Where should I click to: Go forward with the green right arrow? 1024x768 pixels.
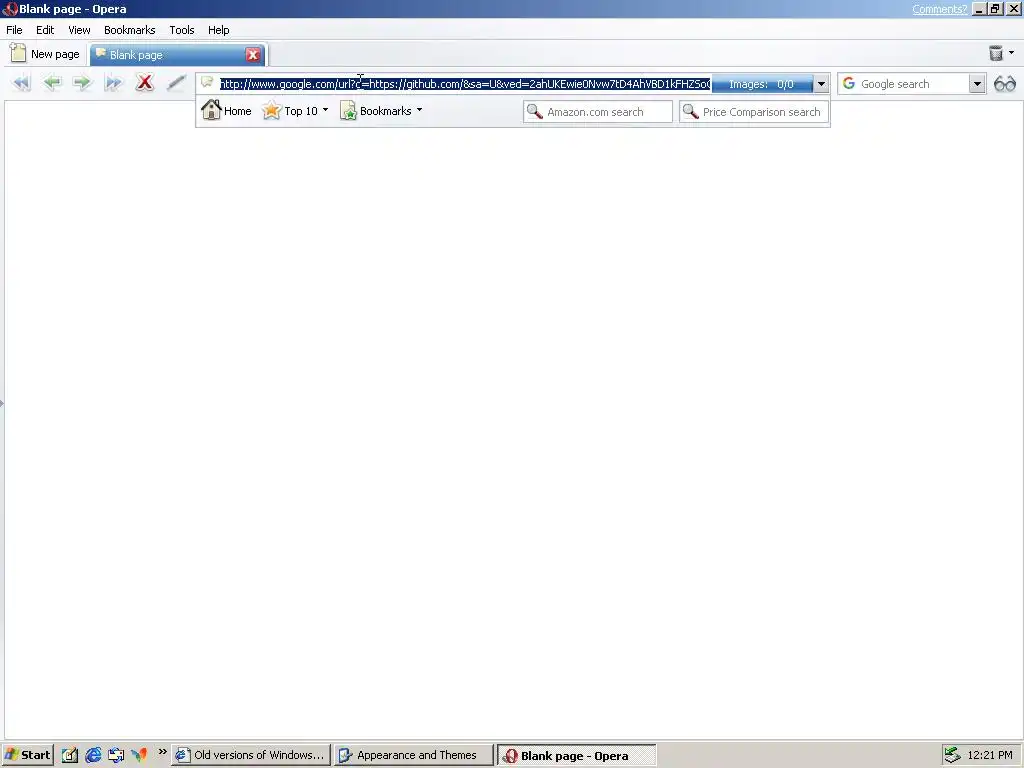(82, 82)
